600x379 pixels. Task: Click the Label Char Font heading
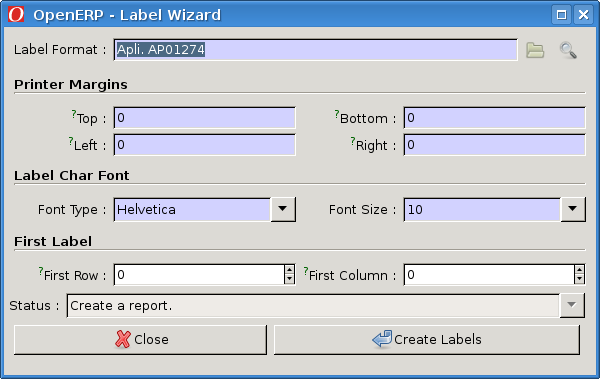click(x=72, y=175)
